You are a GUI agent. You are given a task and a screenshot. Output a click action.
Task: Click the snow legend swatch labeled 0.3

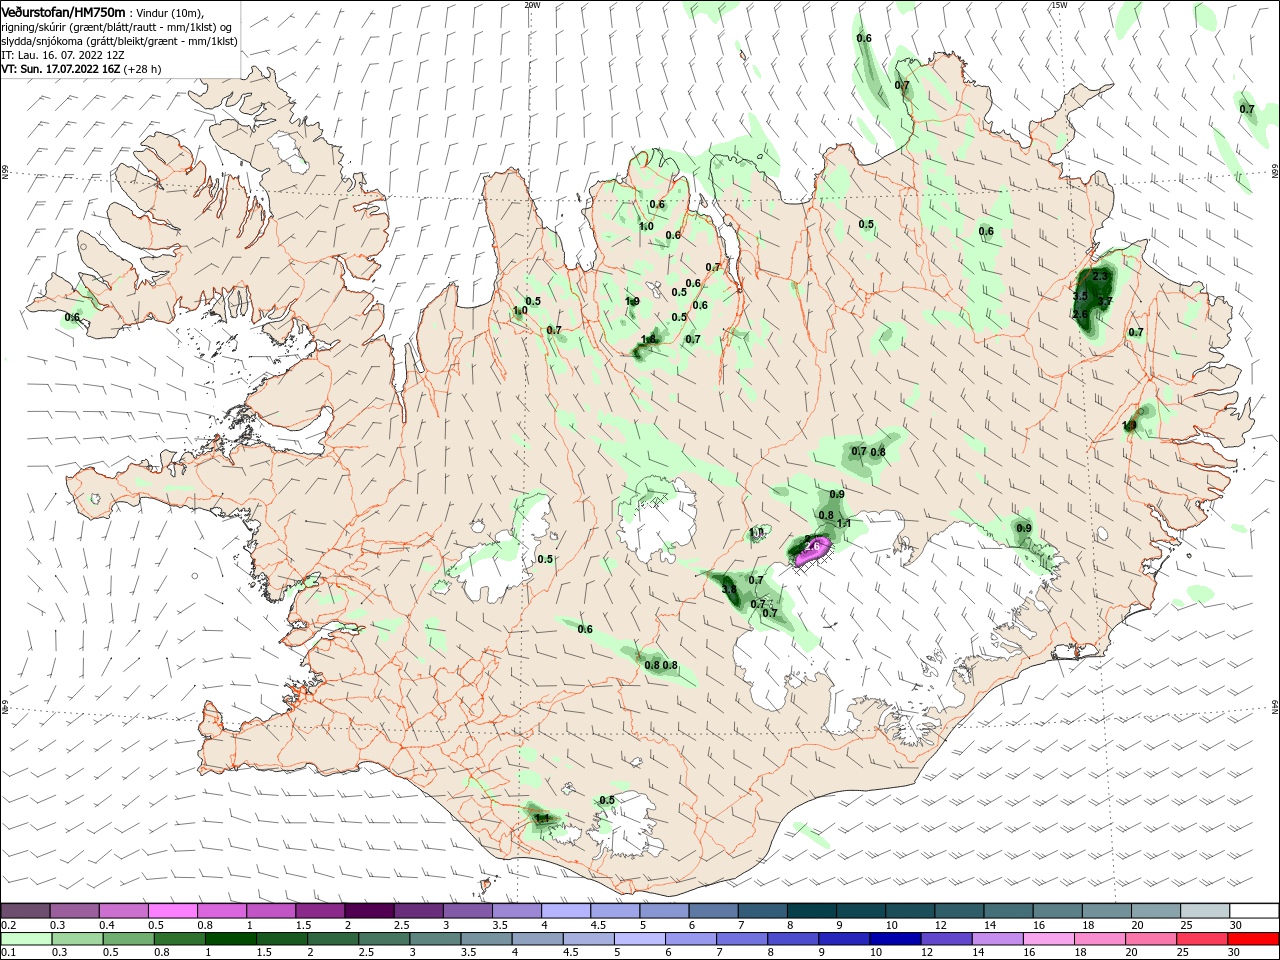point(74,911)
